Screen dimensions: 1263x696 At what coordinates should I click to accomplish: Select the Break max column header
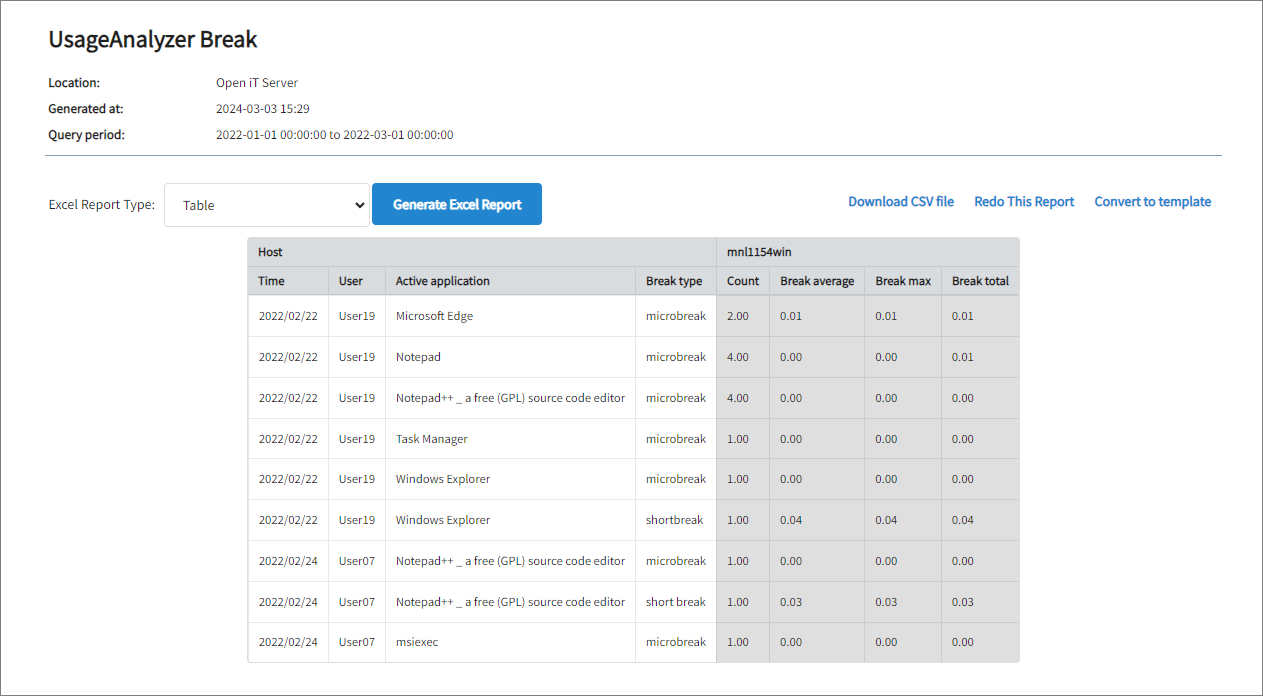click(x=903, y=281)
